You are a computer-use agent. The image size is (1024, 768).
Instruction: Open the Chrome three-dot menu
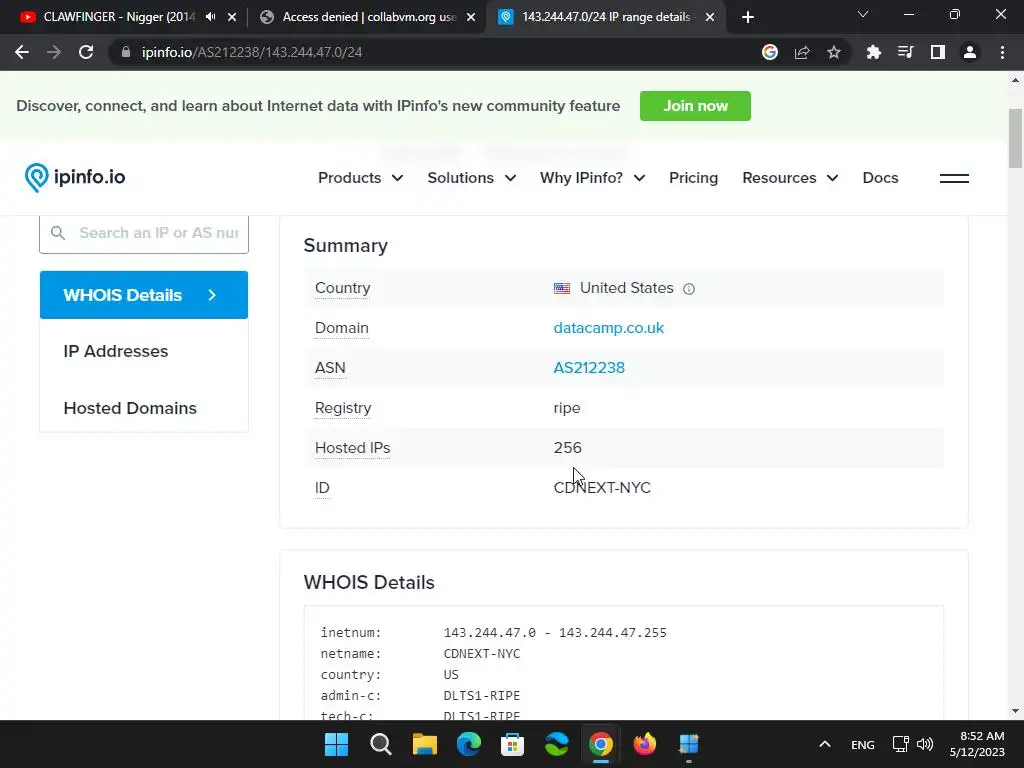point(1002,52)
